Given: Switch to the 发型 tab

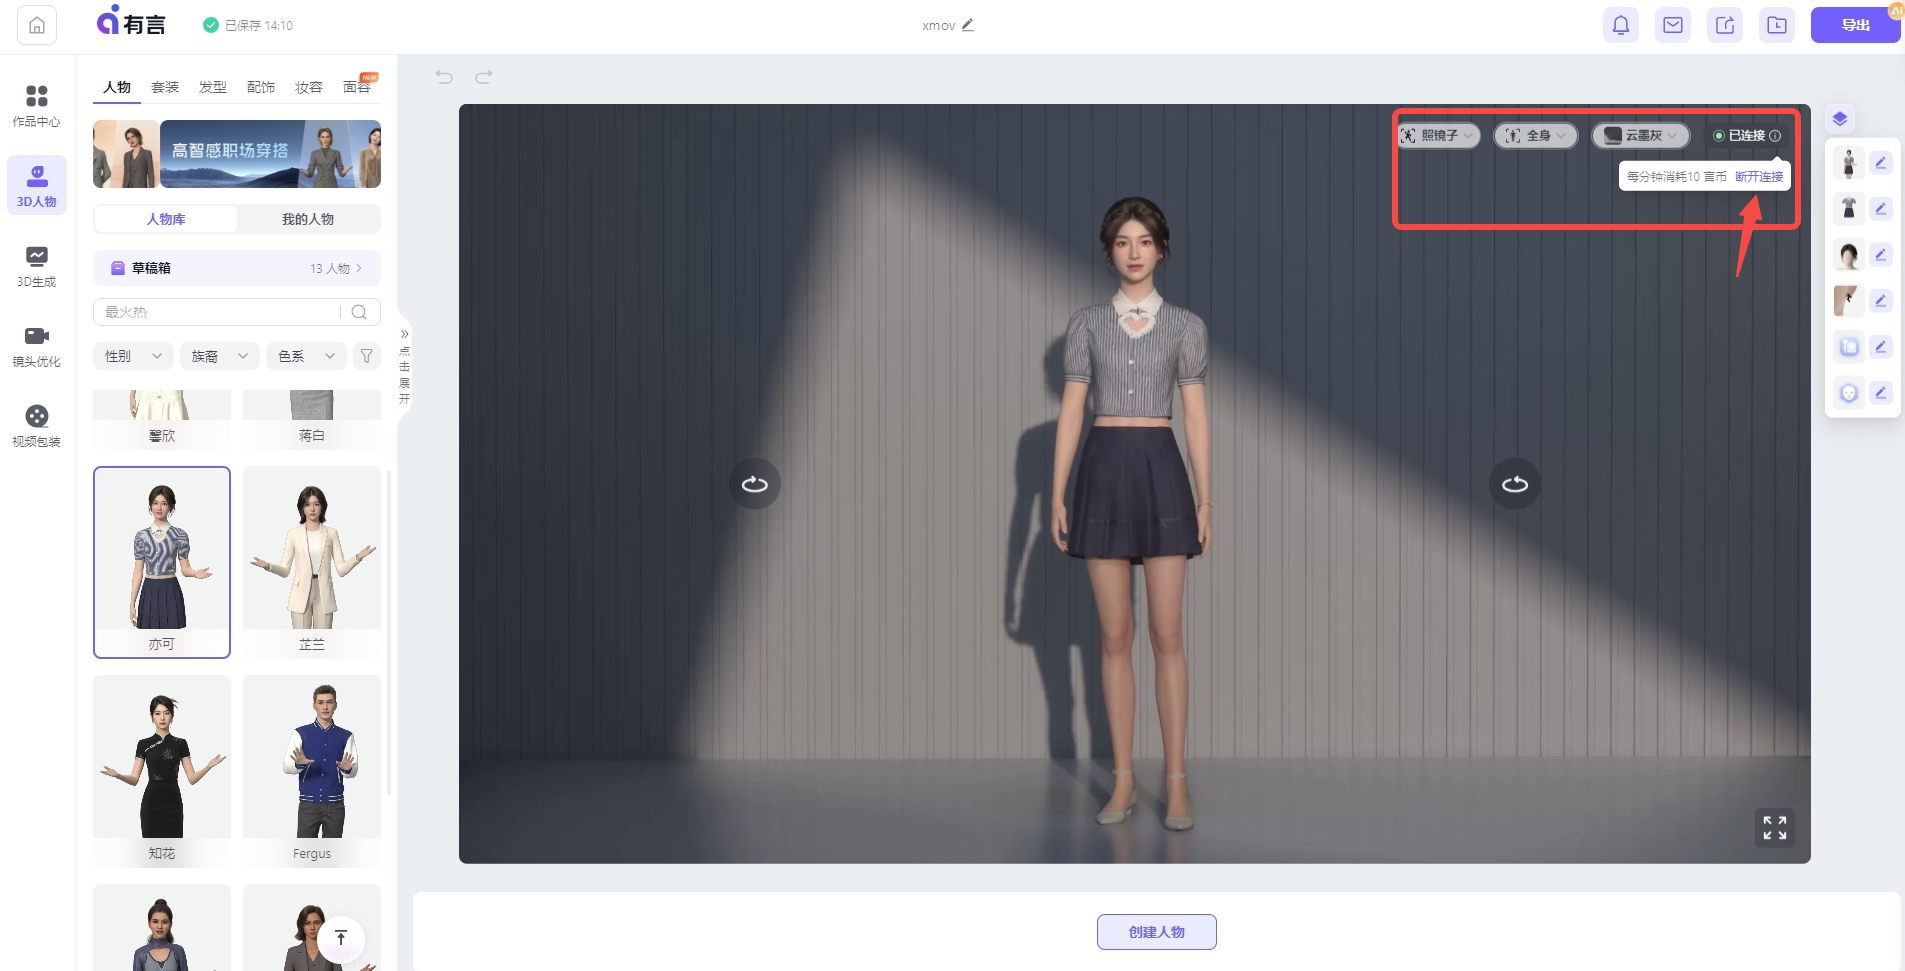Looking at the screenshot, I should tap(213, 87).
